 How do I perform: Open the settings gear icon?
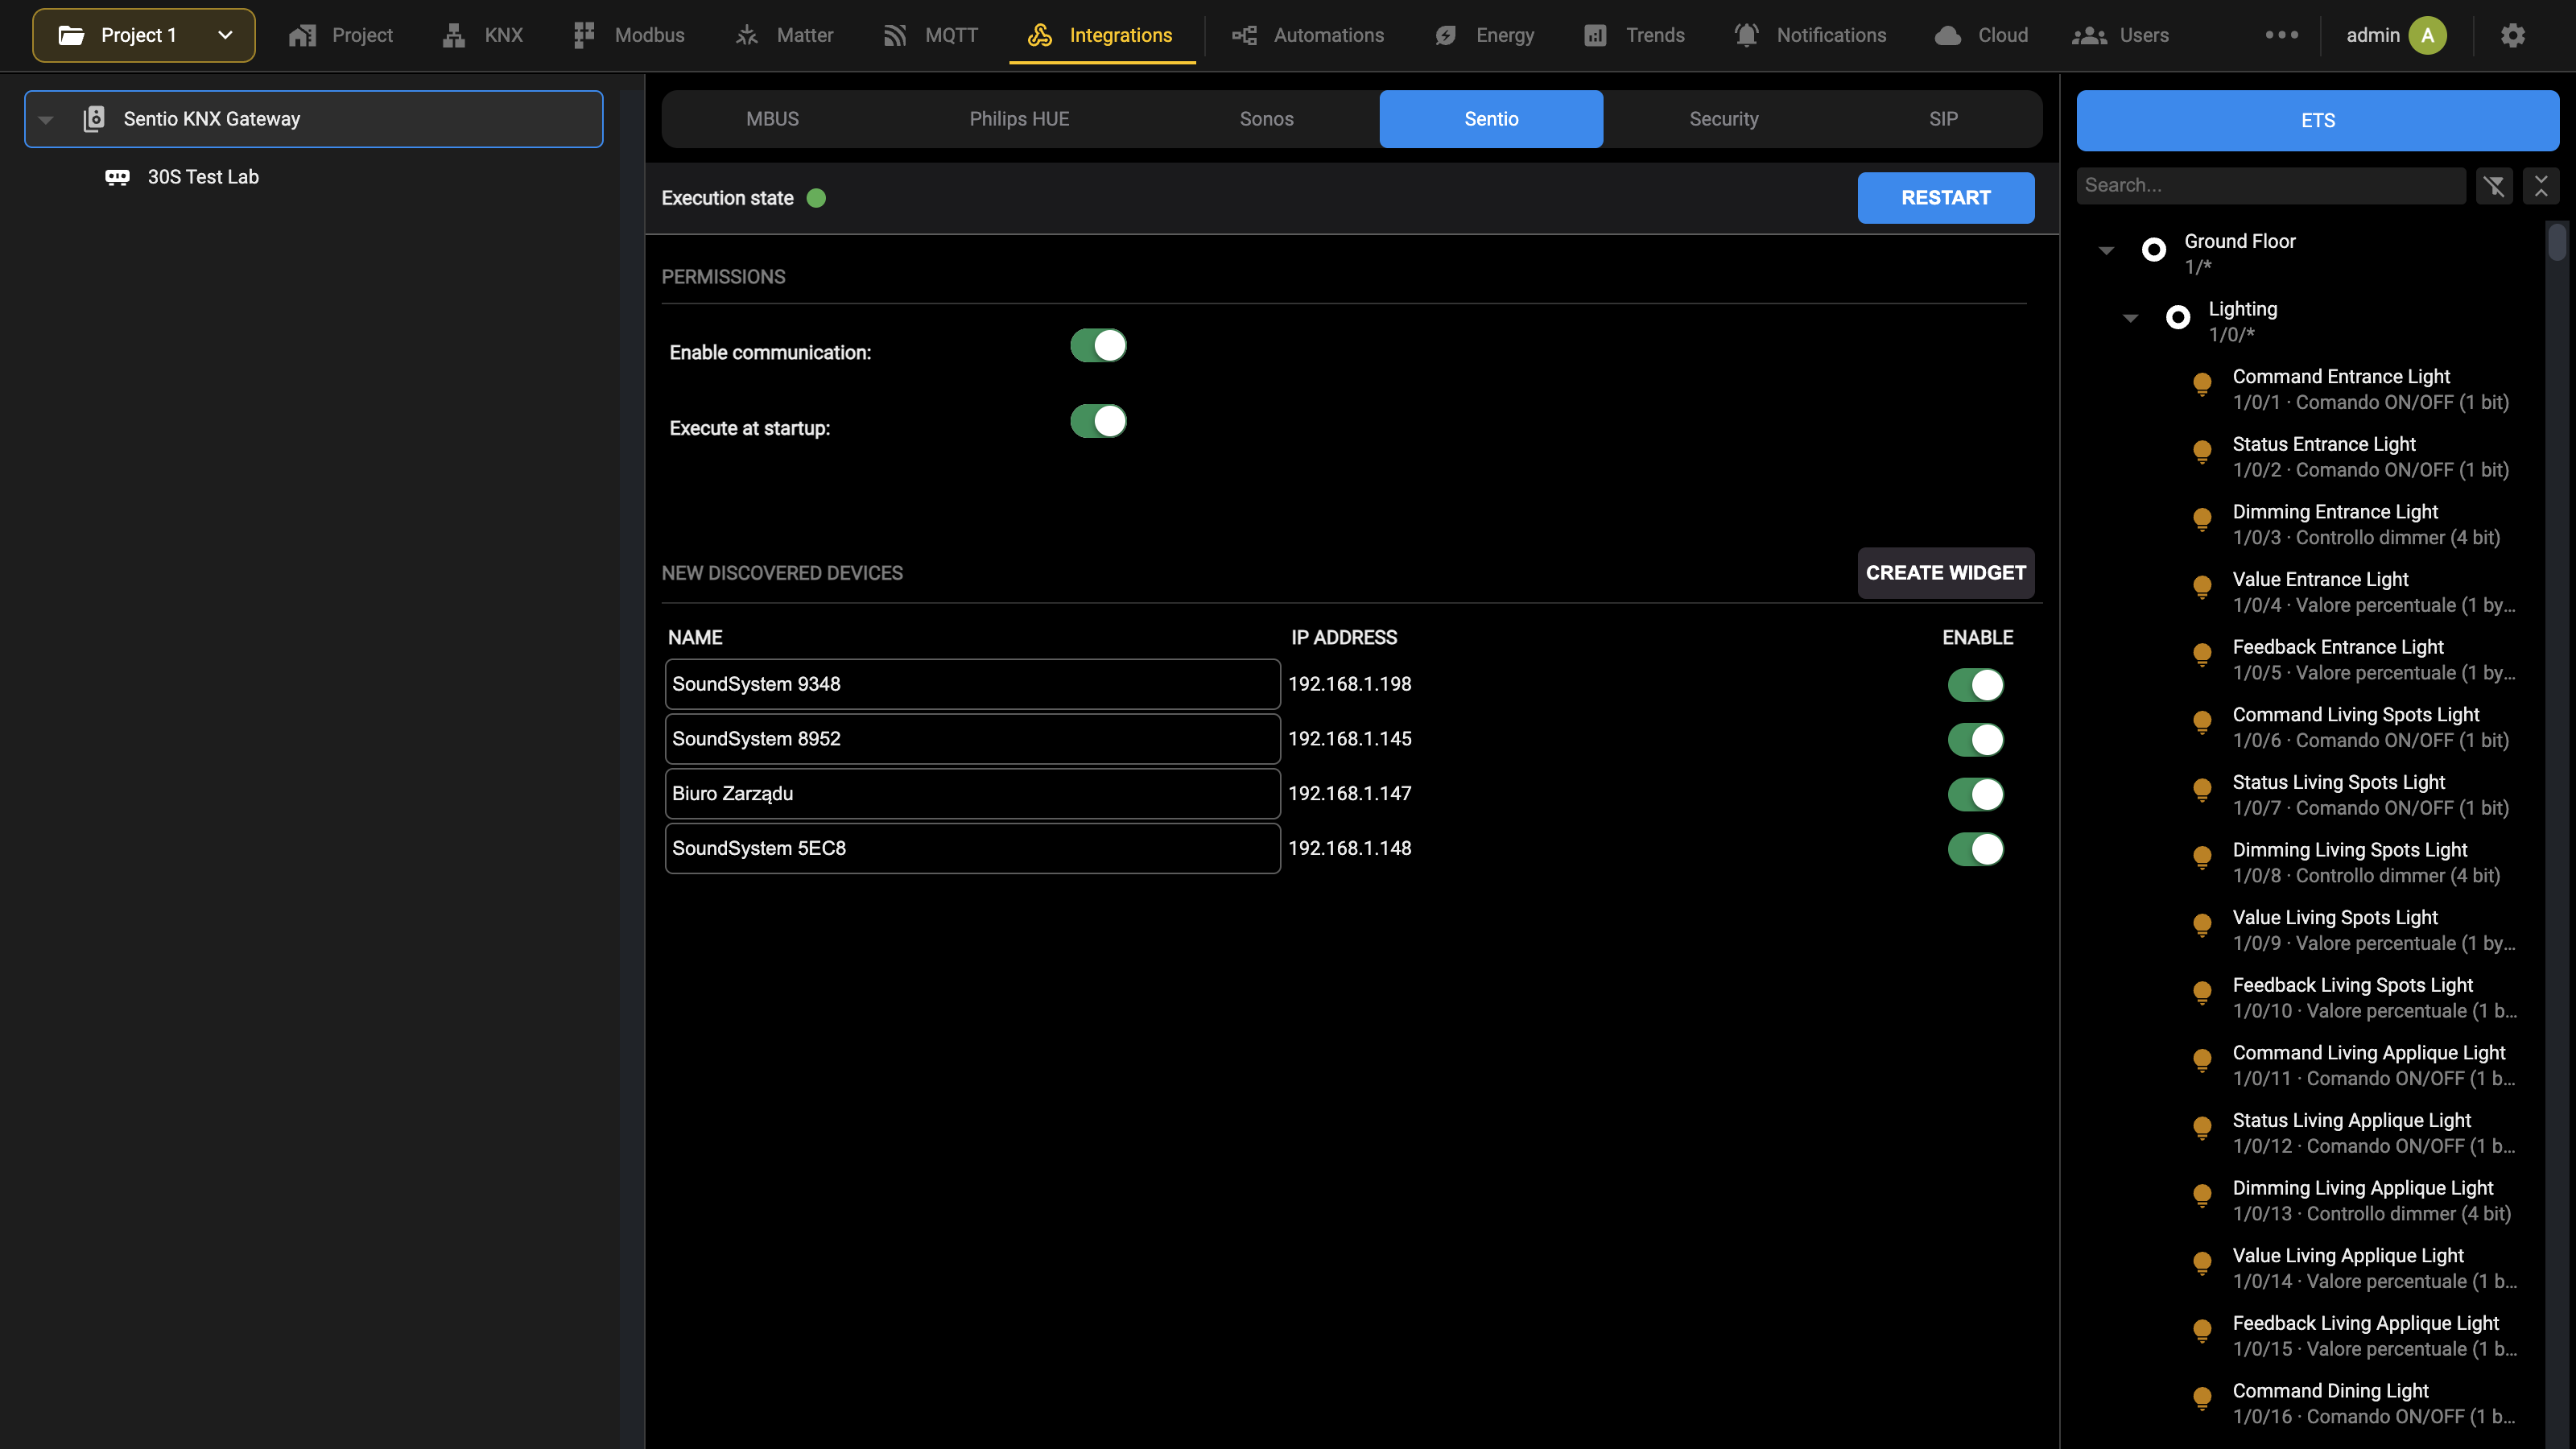pos(2513,36)
